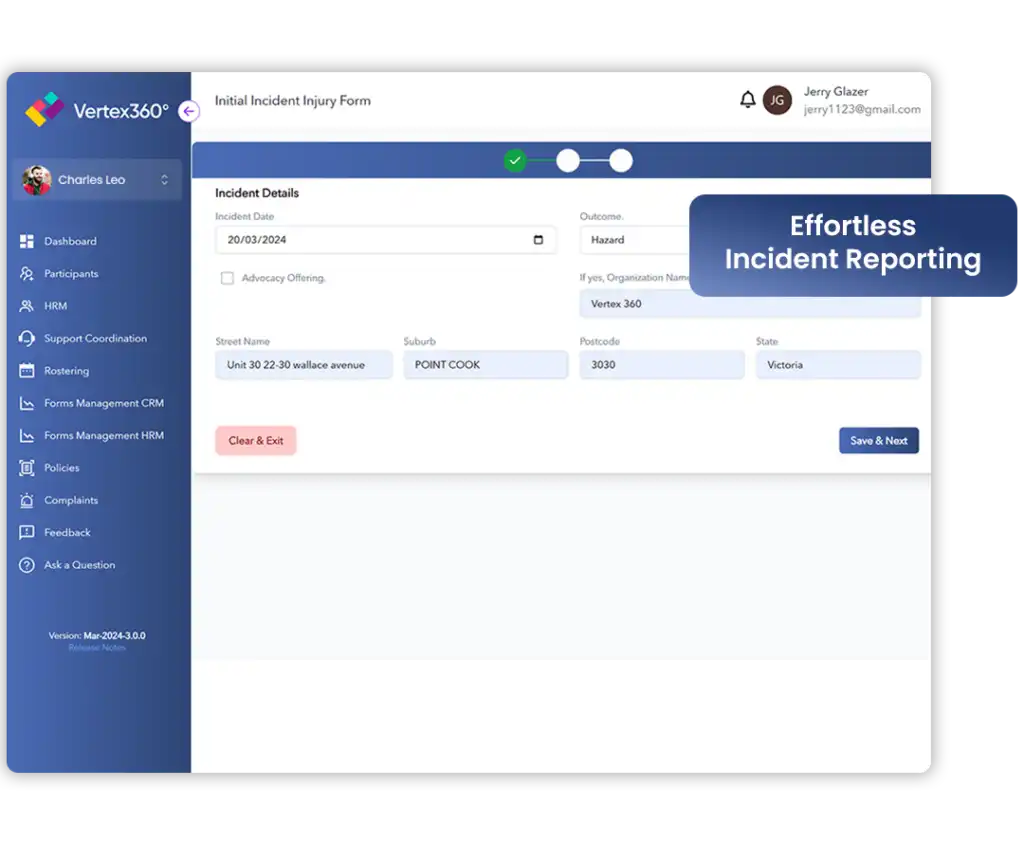Click the notification bell icon
This screenshot has height=861, width=1024.
[747, 100]
